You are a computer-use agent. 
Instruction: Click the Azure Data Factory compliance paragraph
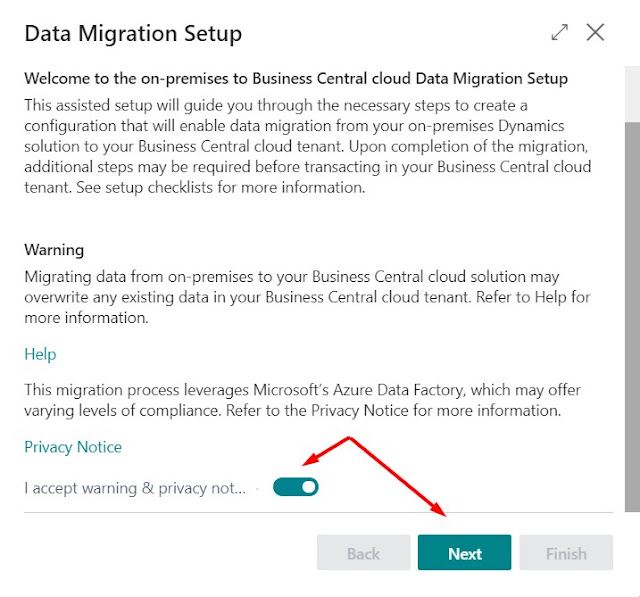302,400
